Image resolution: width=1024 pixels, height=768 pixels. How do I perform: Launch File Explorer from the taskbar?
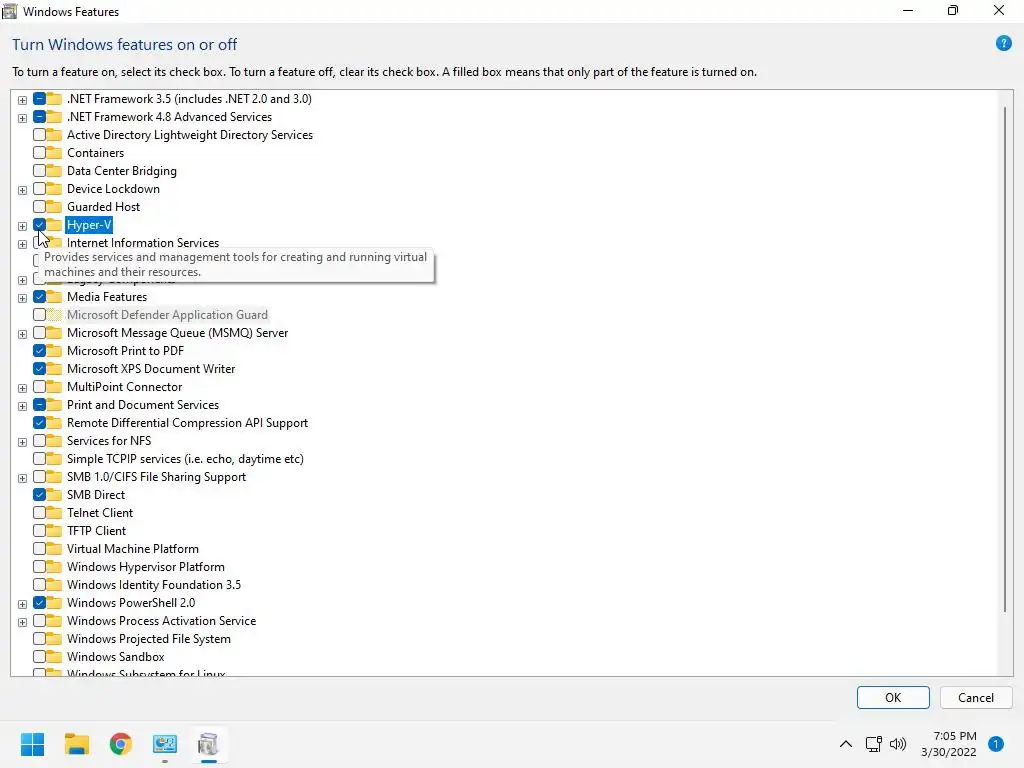[76, 744]
